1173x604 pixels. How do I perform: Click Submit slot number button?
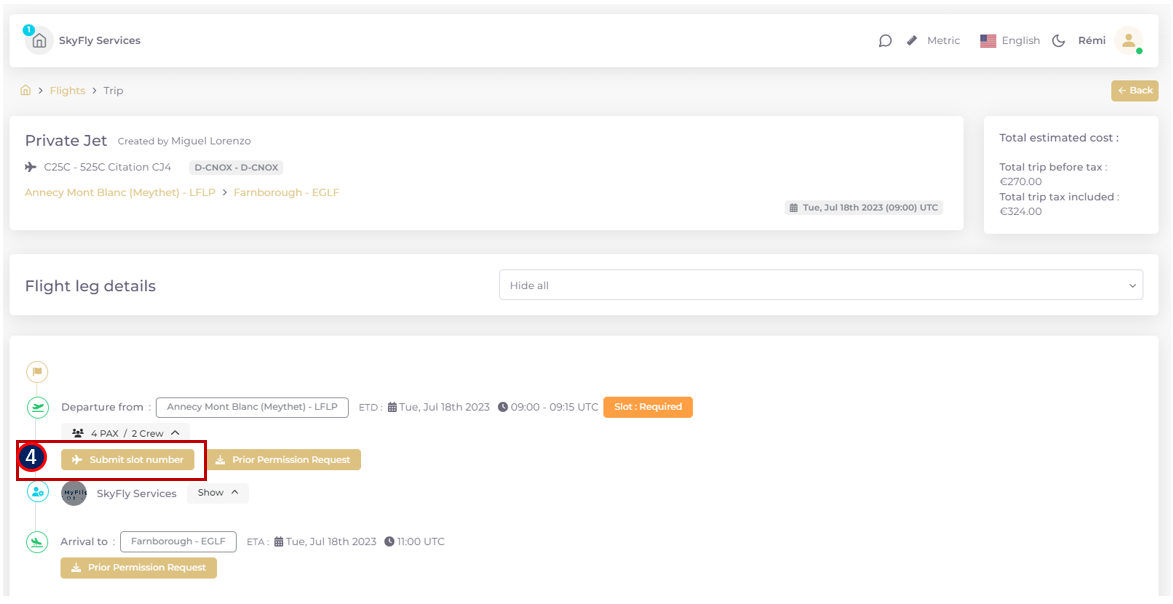pyautogui.click(x=128, y=460)
